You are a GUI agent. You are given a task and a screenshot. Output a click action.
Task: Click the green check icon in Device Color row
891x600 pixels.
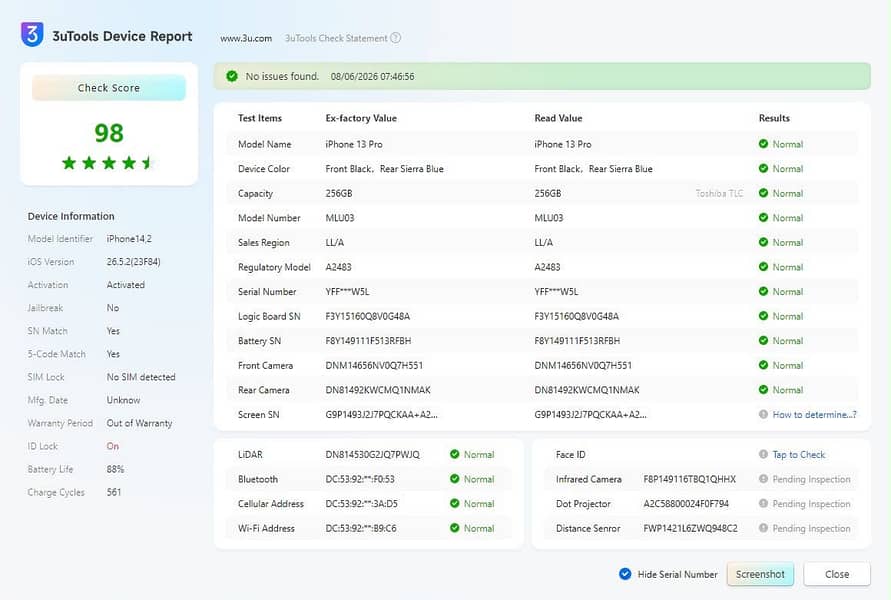coord(763,168)
